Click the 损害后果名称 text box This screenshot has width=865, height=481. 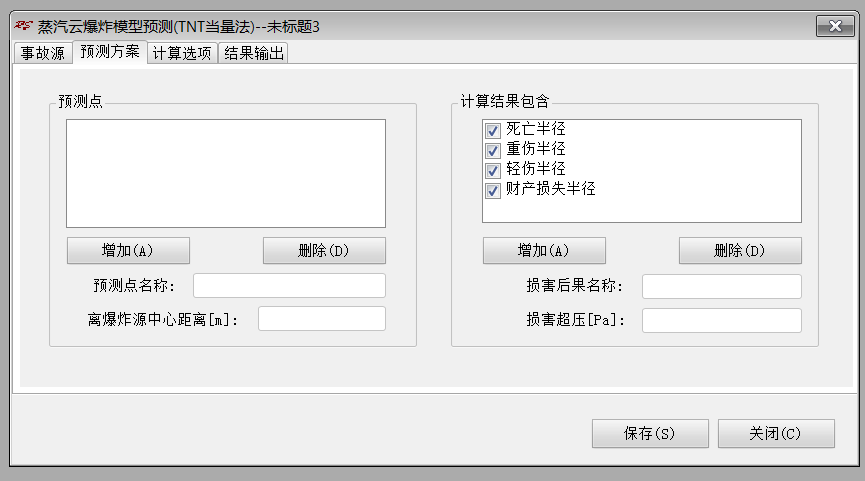tap(721, 287)
